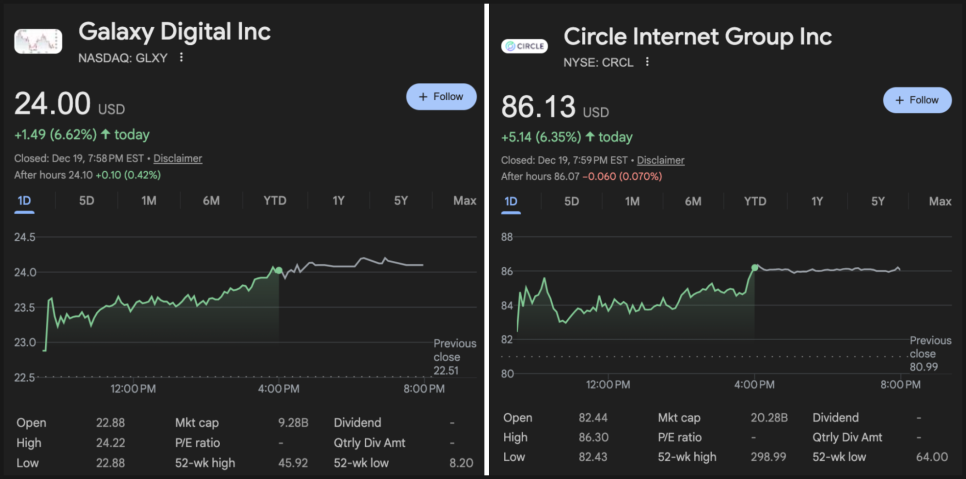Open the three-dot menu beside NASDAQ: GLXY
Viewport: 966px width, 479px height.
coord(181,58)
